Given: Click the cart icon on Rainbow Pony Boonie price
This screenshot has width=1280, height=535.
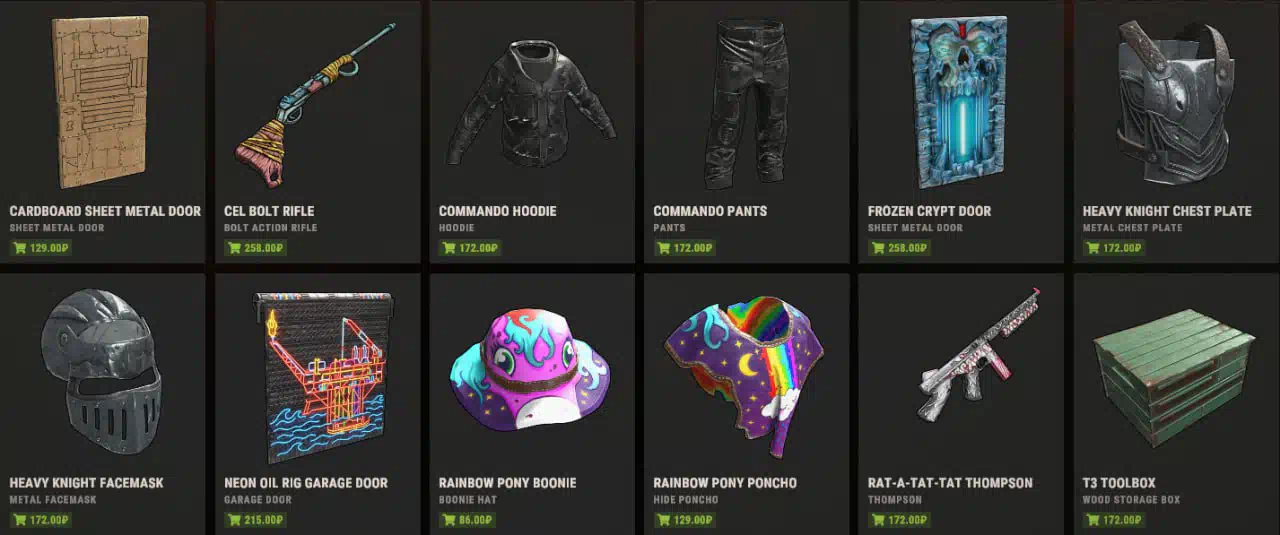Looking at the screenshot, I should [x=449, y=520].
